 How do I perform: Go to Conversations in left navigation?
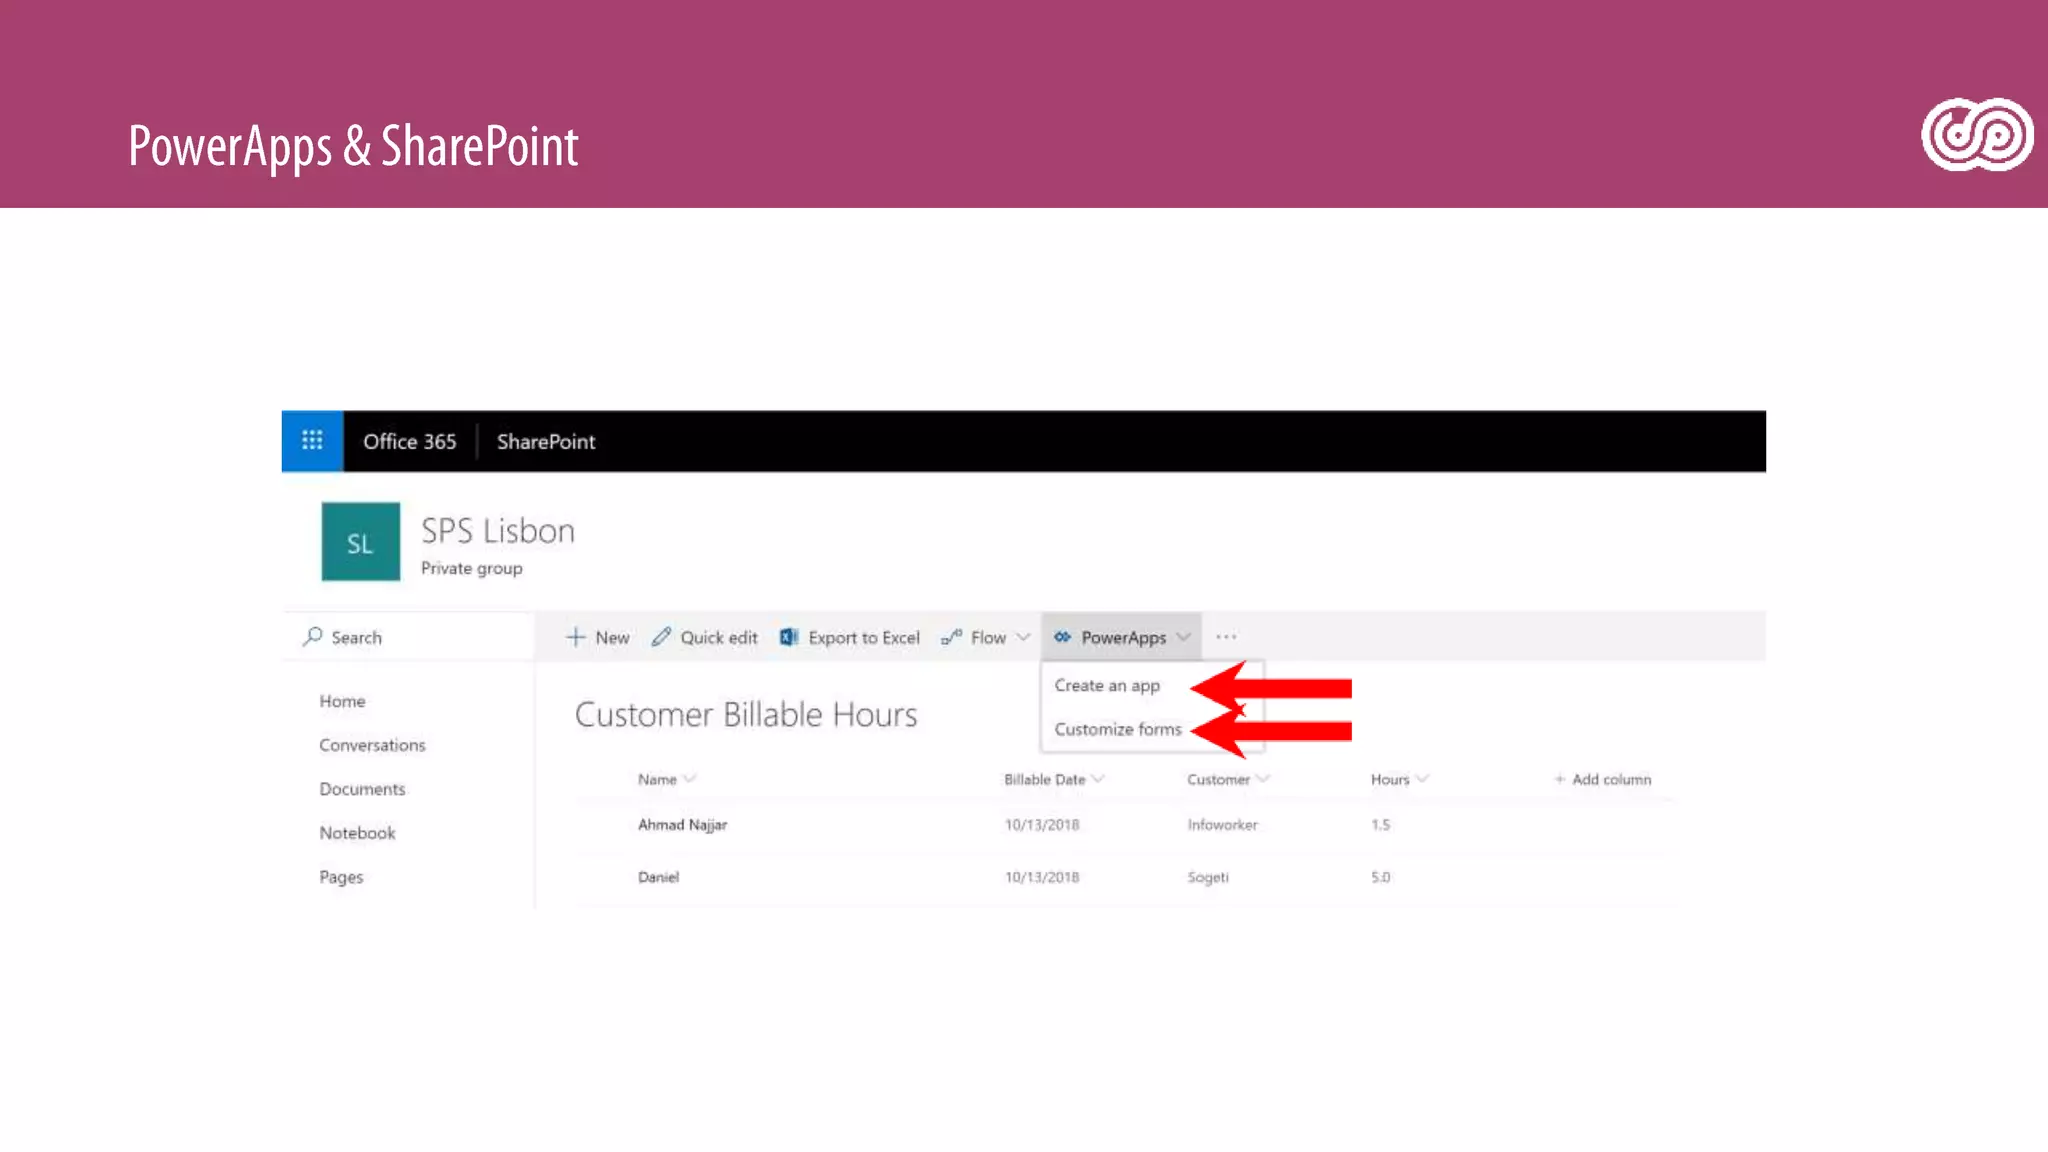point(372,745)
